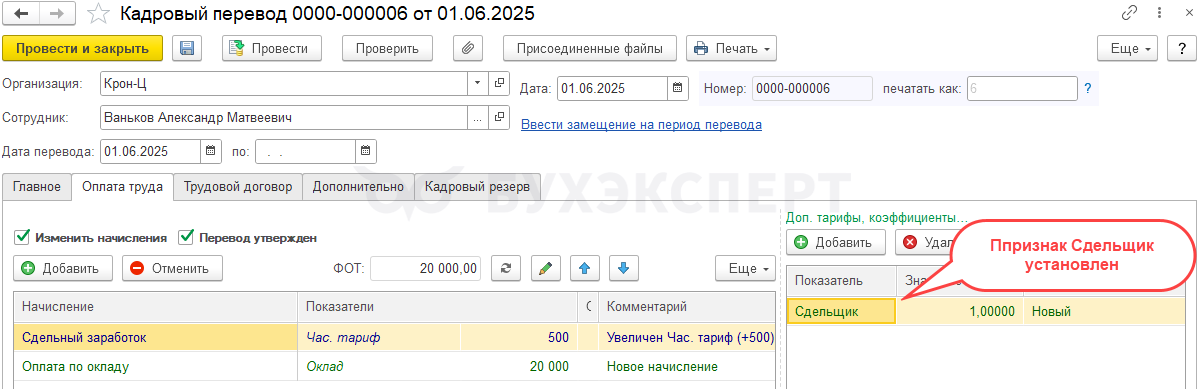1204x389 pixels.
Task: Uncheck the Перевод утвержден checkbox
Action: point(185,238)
